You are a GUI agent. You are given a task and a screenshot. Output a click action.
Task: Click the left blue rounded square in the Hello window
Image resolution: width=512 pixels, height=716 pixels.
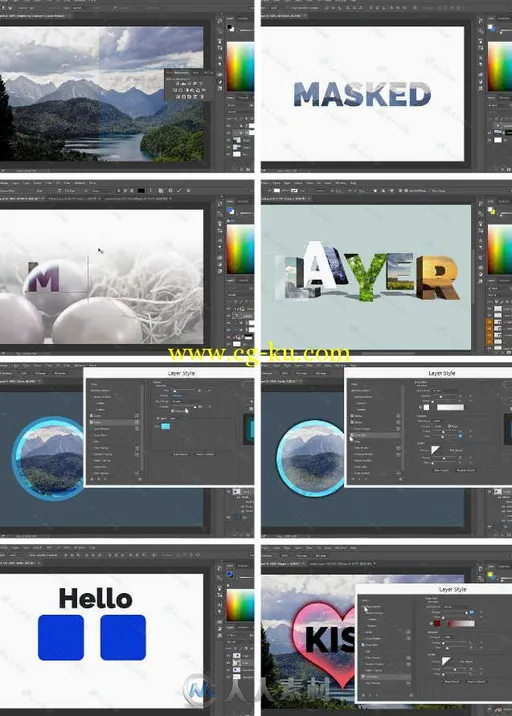click(61, 637)
